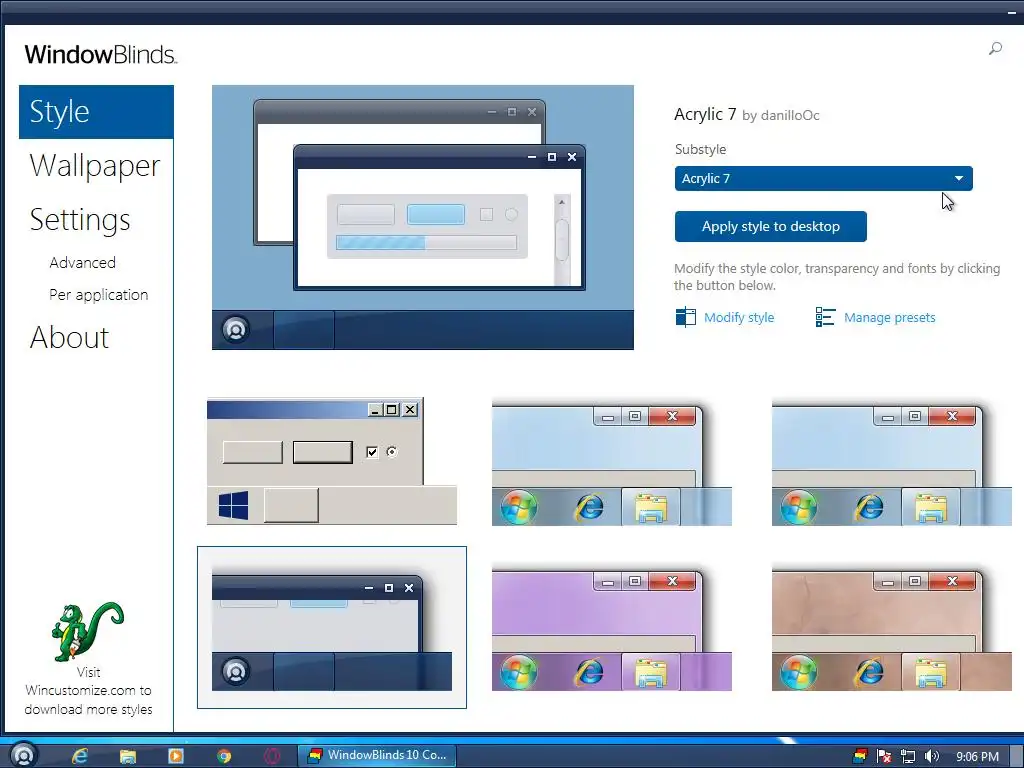Open the Settings section
This screenshot has height=768, width=1024.
(80, 219)
